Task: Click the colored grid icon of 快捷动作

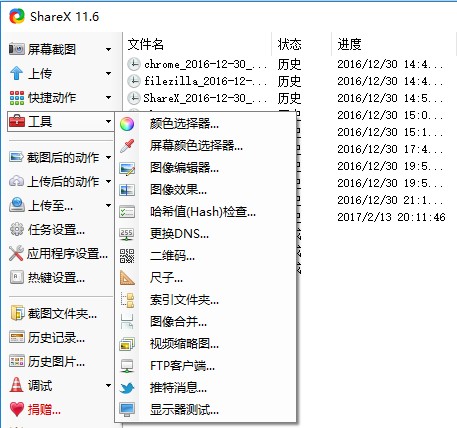Action: (17, 97)
